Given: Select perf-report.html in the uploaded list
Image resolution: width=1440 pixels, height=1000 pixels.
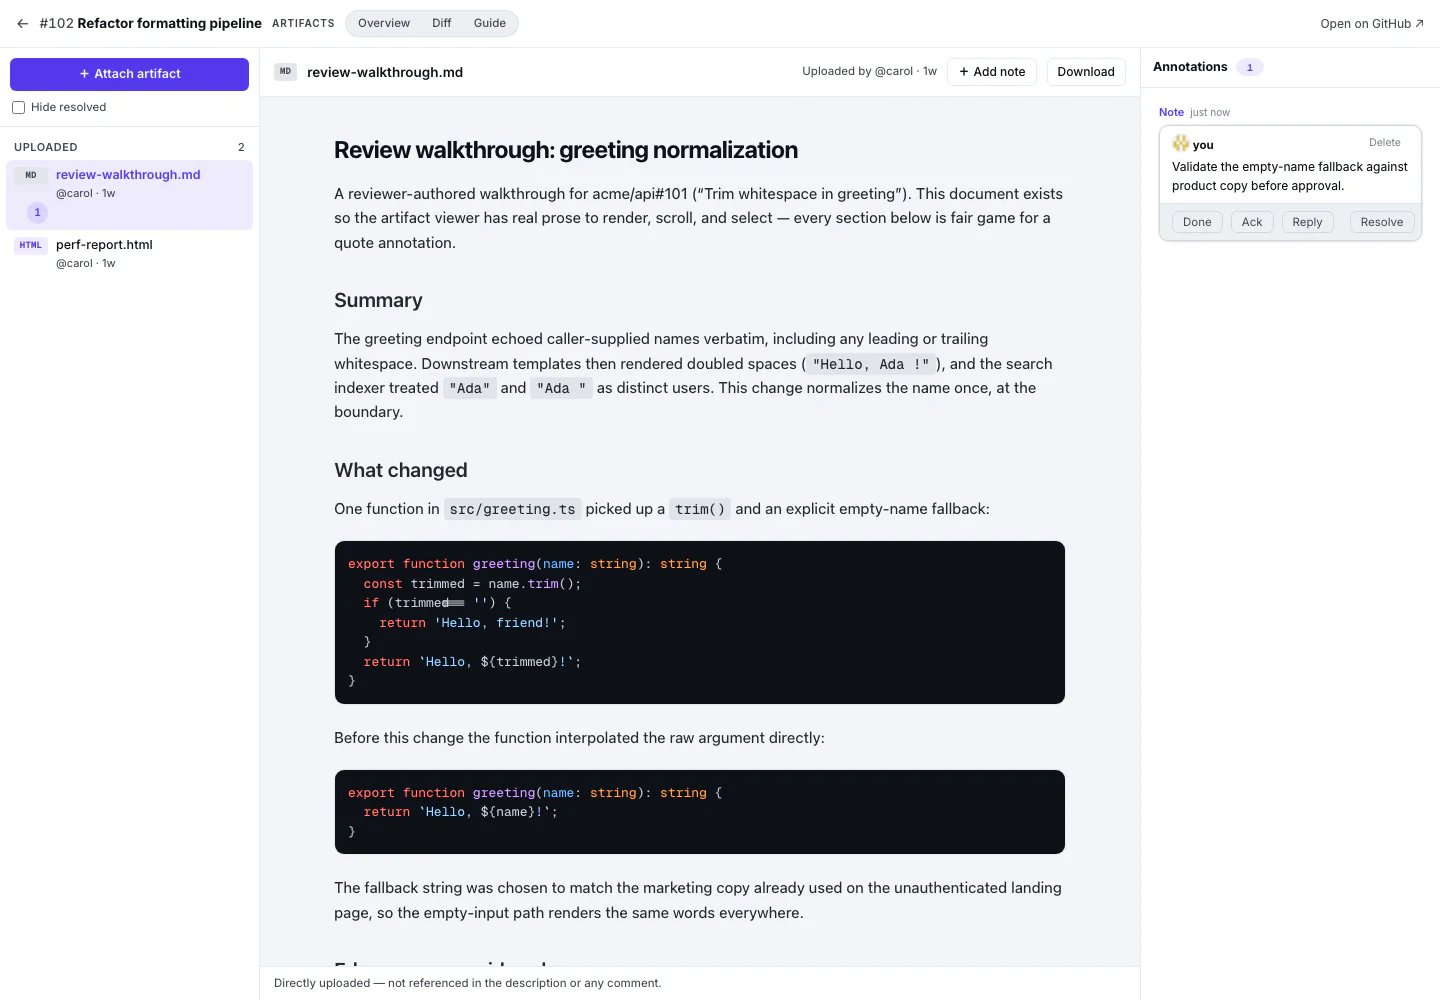Looking at the screenshot, I should pos(129,253).
